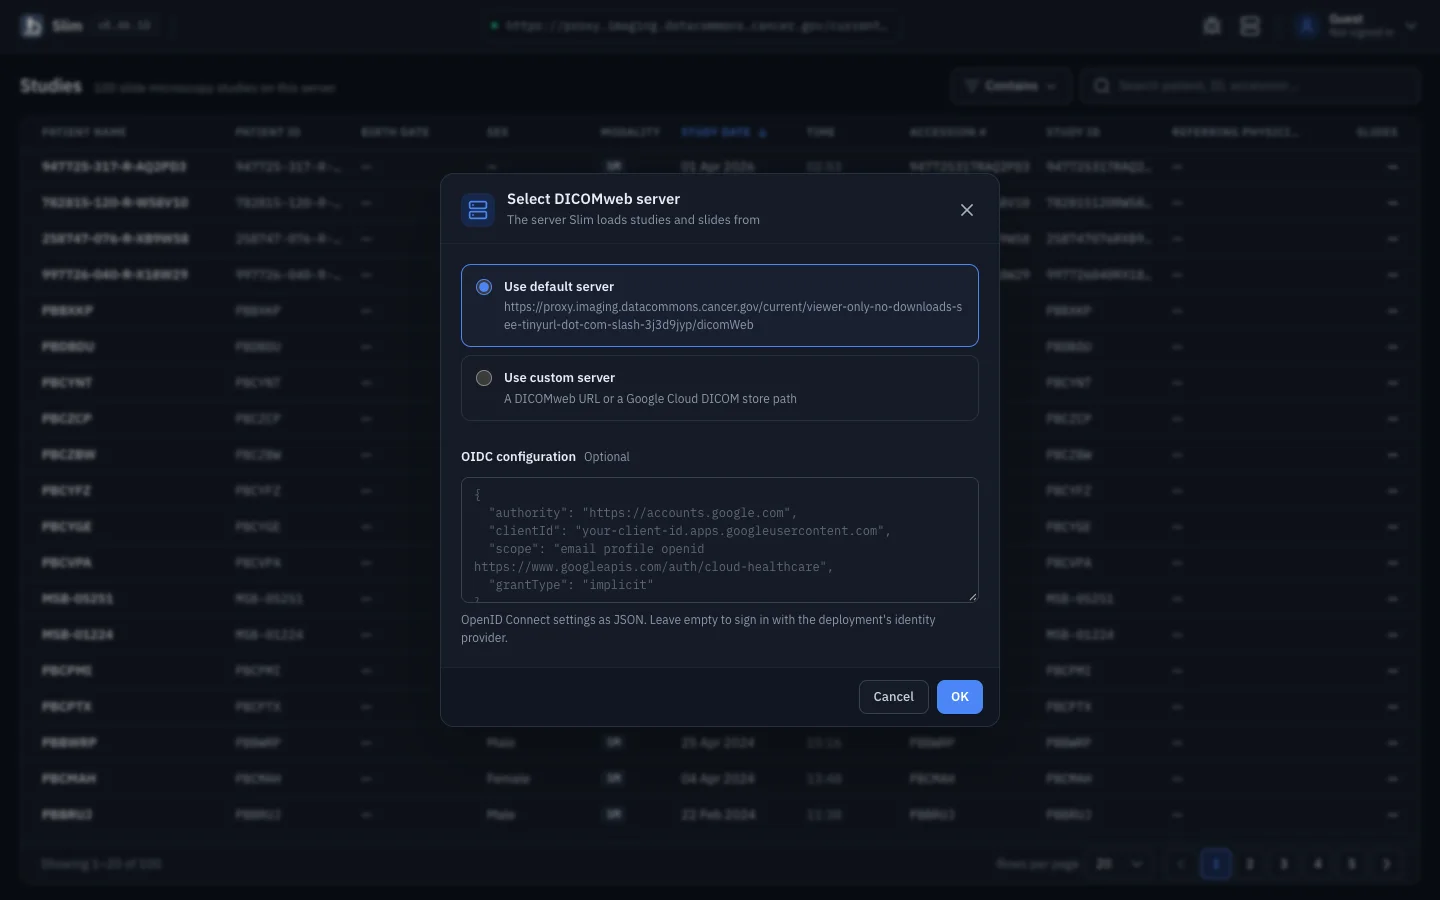The width and height of the screenshot is (1440, 900).
Task: Click the debug icon left of the top-bar server icon
Action: [x=1212, y=26]
